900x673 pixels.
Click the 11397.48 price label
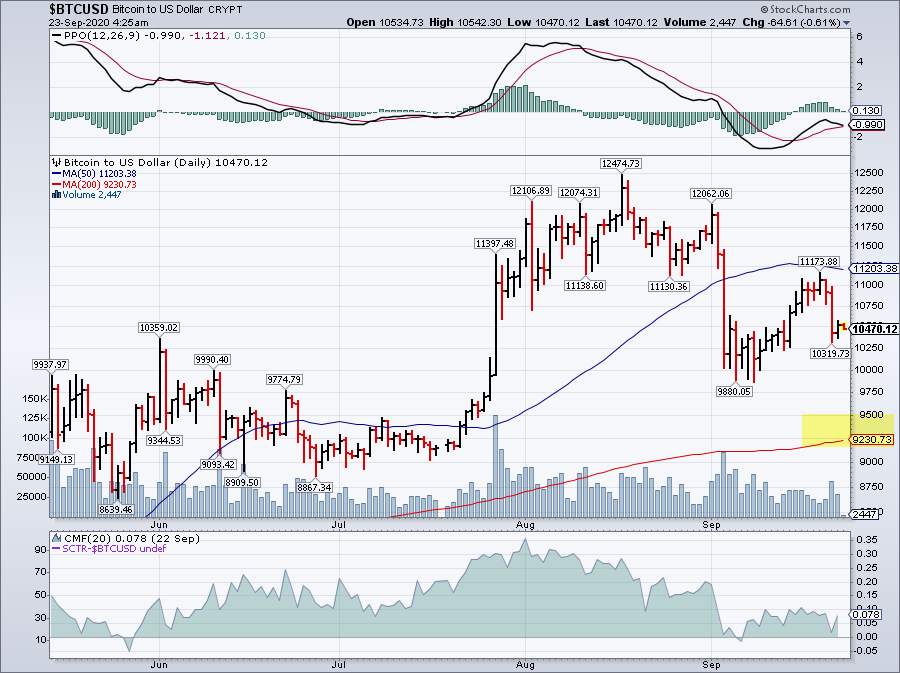coord(494,243)
